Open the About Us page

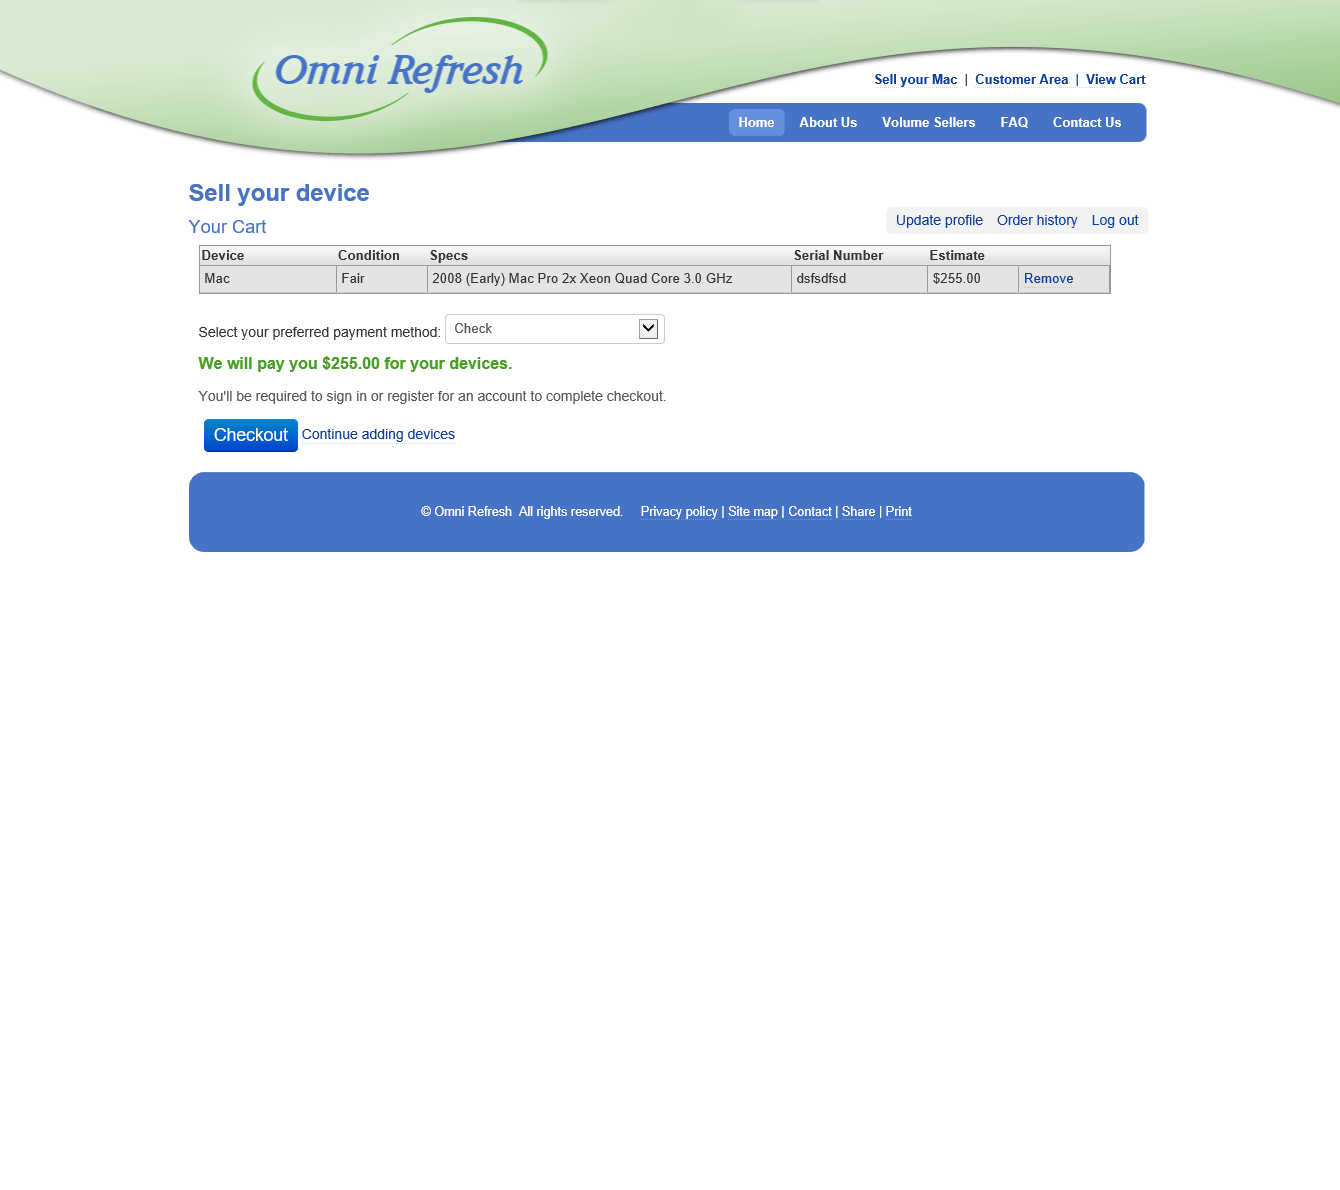(x=827, y=123)
